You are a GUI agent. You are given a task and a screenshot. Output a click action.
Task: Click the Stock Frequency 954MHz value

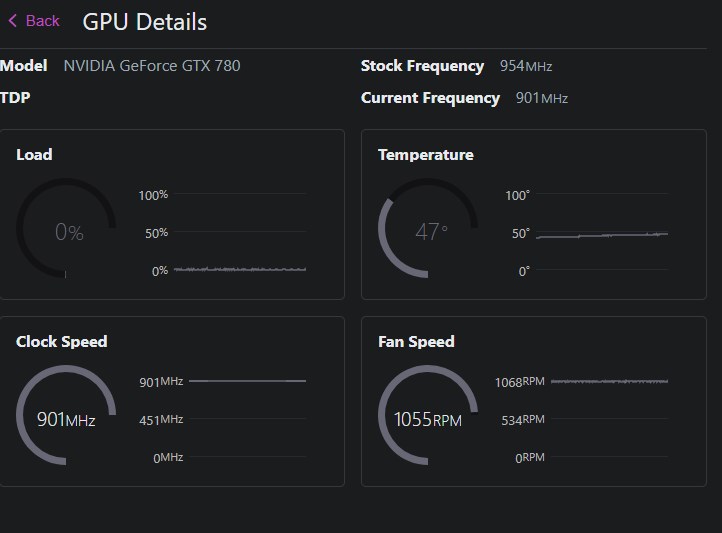pyautogui.click(x=526, y=66)
